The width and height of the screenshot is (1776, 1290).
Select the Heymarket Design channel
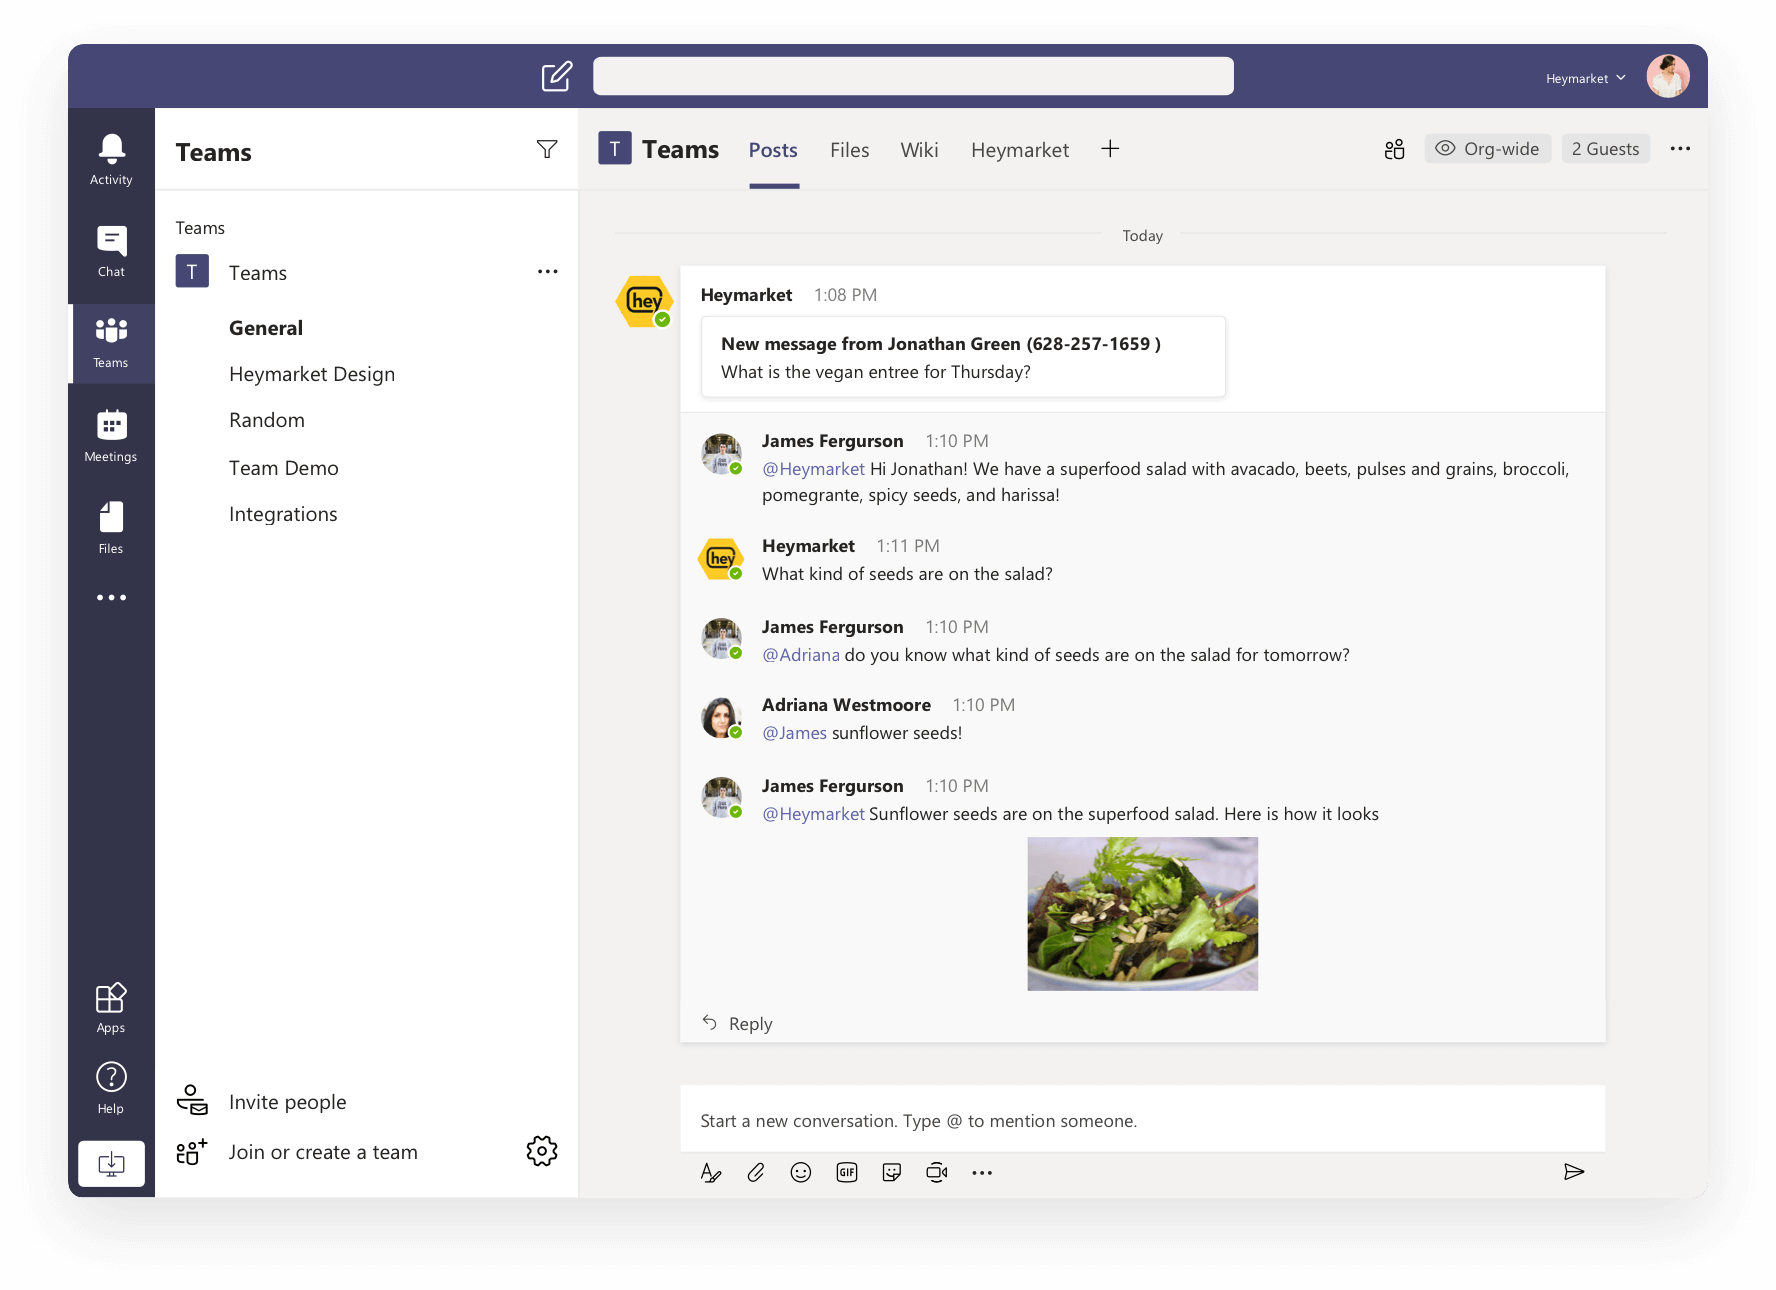[x=312, y=374]
